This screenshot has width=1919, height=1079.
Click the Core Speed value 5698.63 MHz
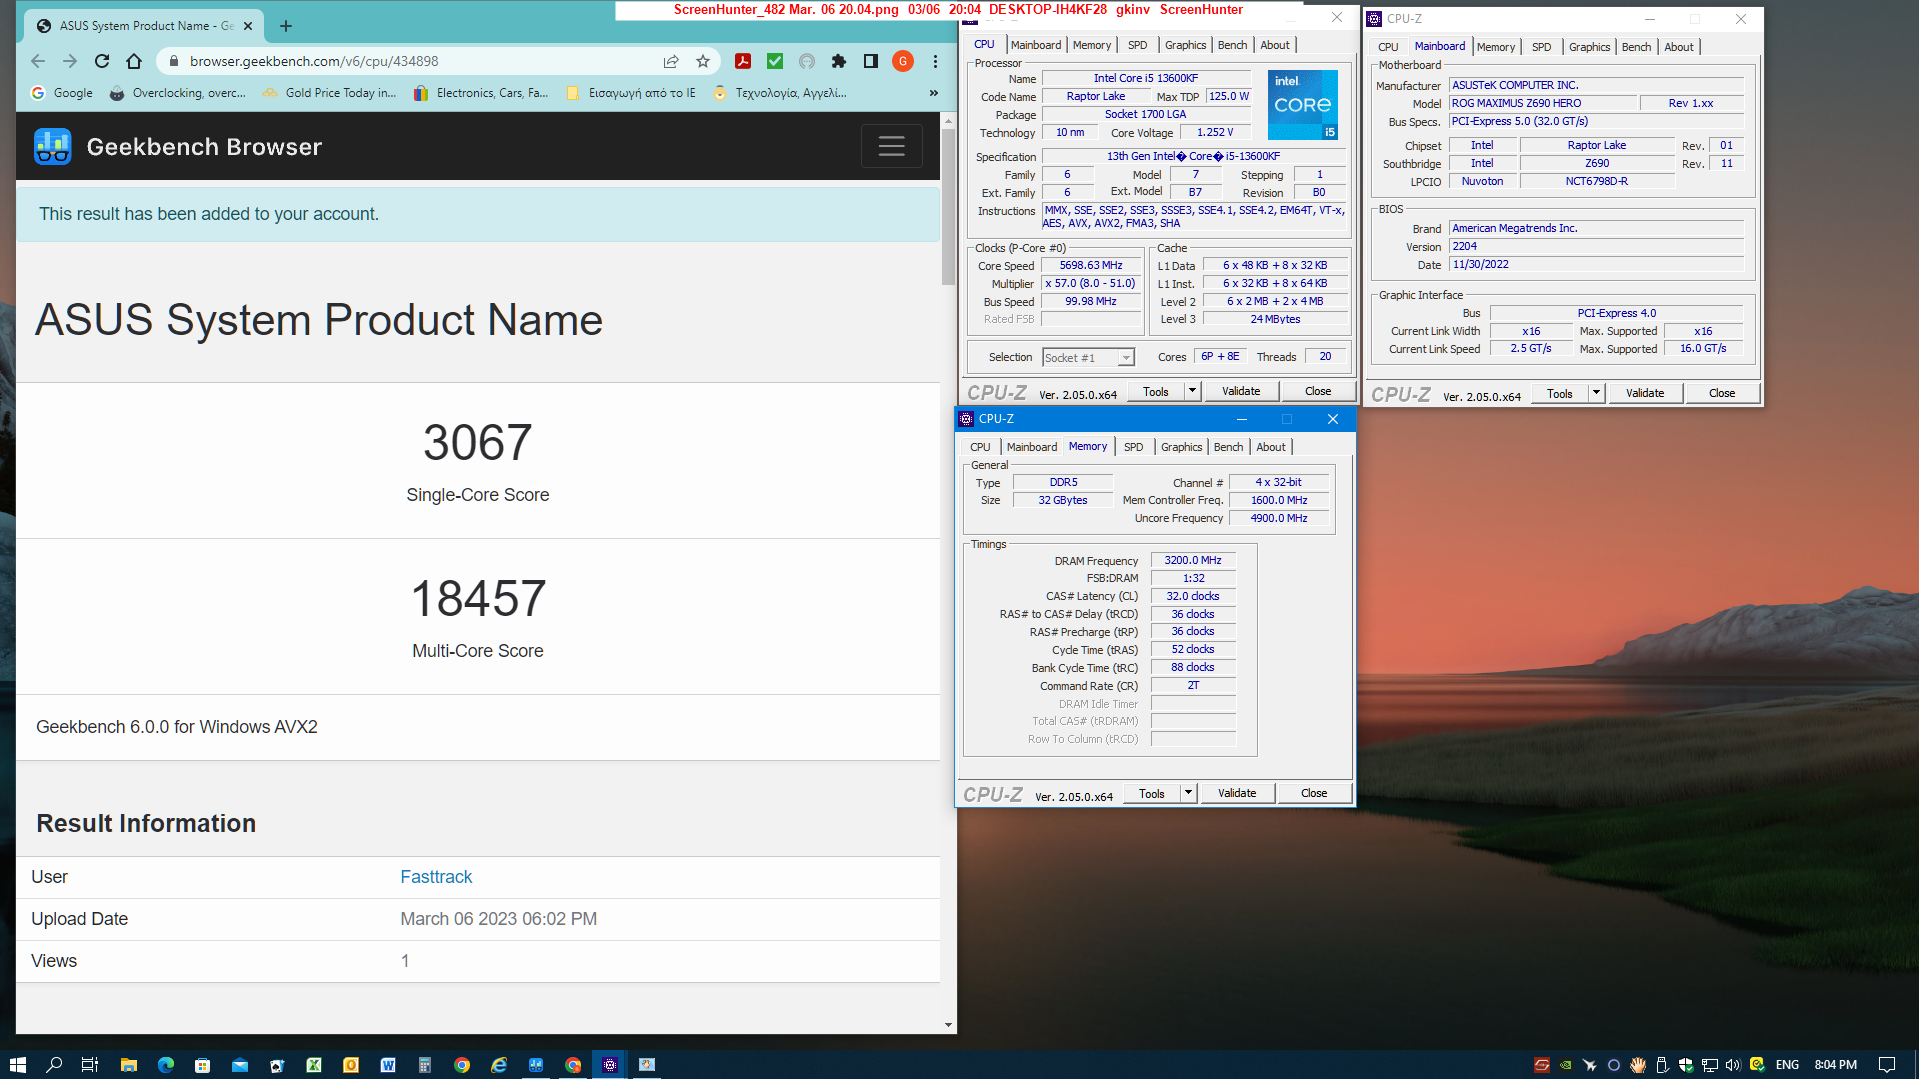tap(1091, 266)
